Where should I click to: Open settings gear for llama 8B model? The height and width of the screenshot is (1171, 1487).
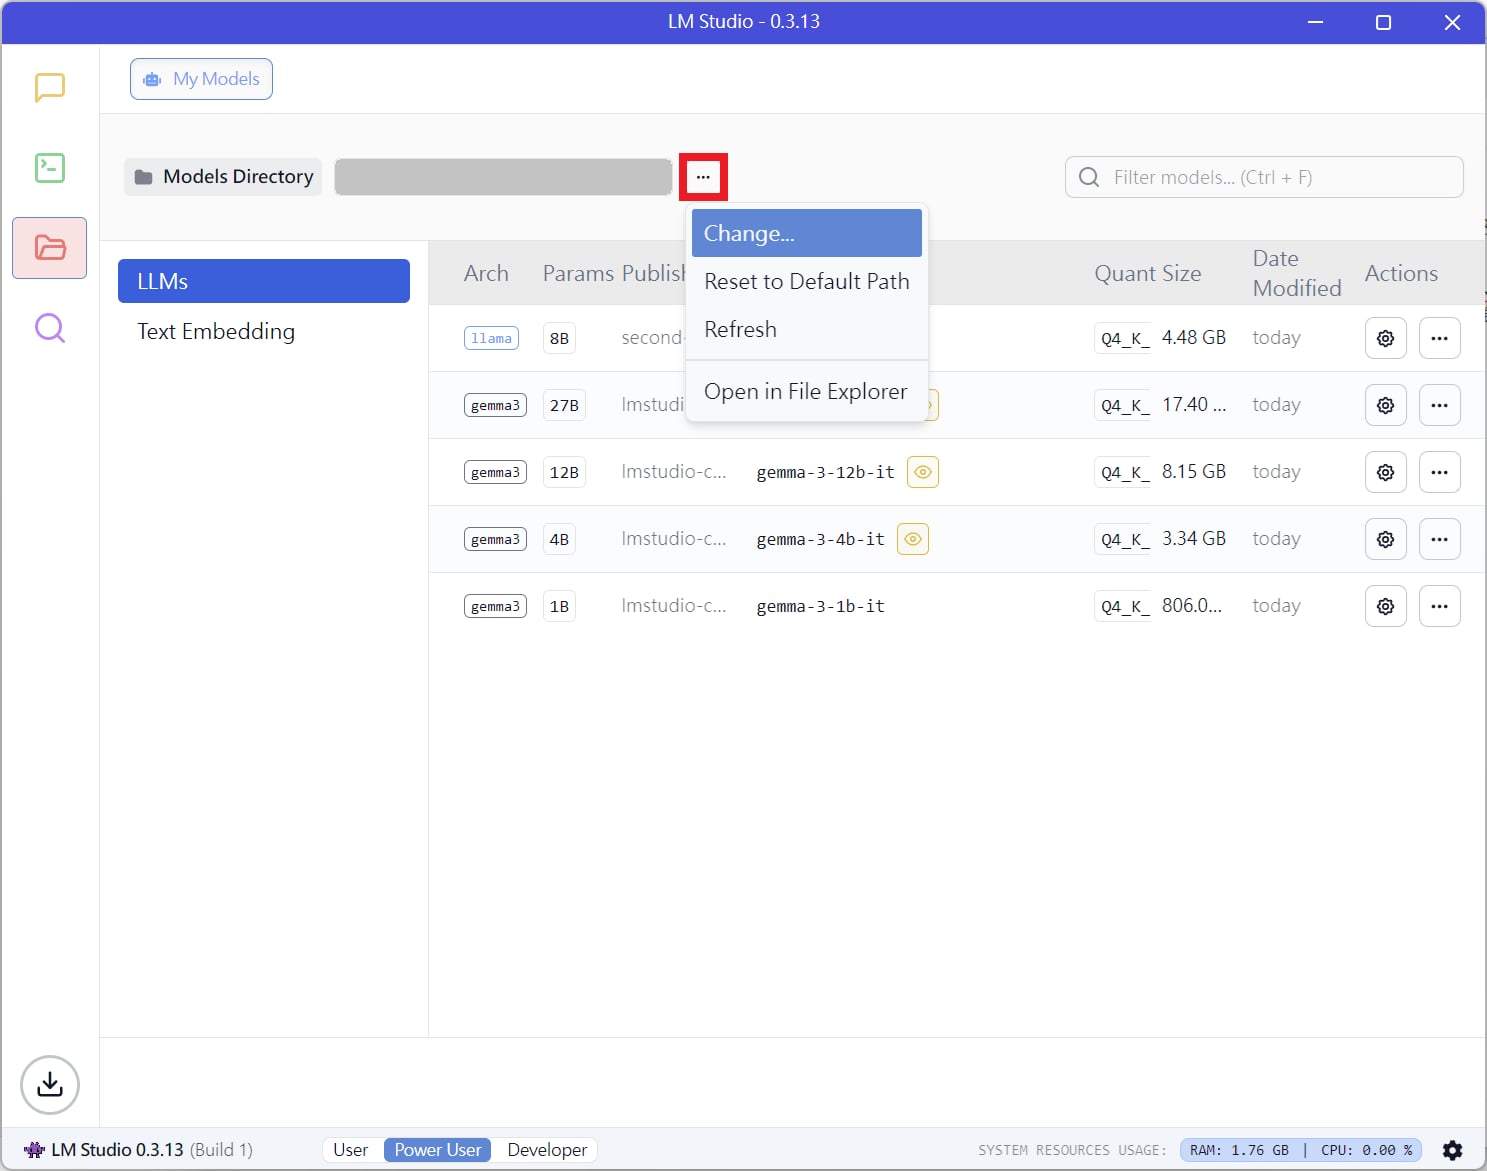[1386, 338]
